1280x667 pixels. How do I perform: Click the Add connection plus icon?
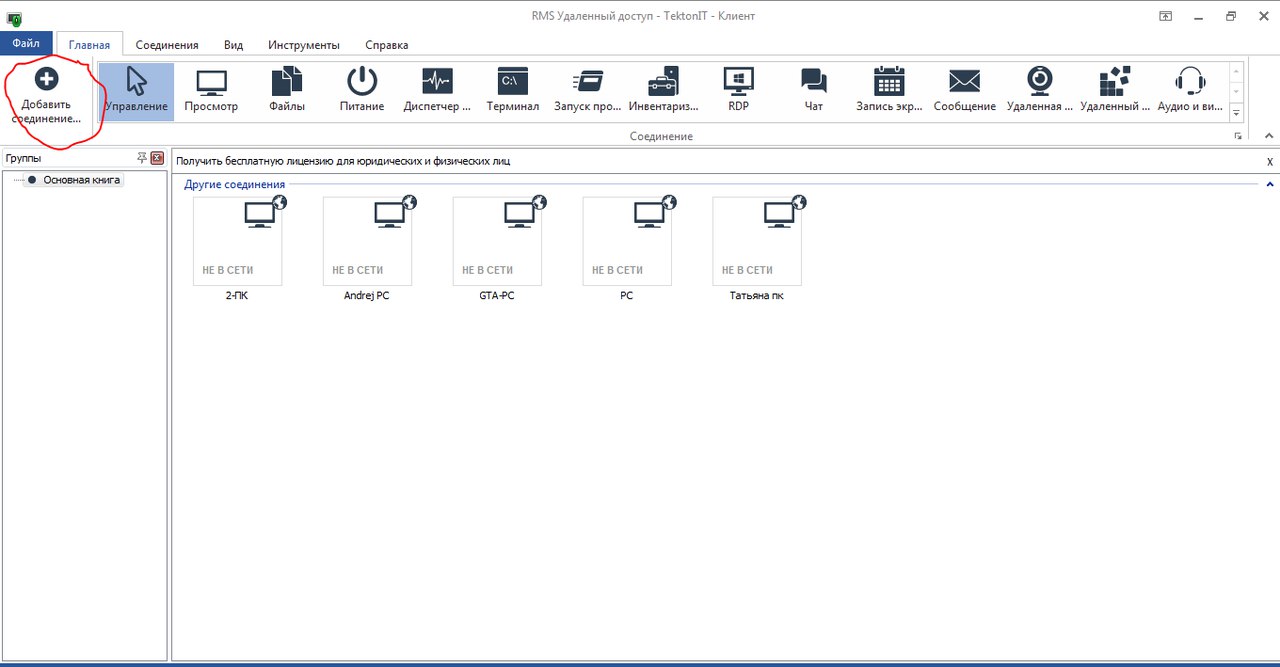point(46,79)
